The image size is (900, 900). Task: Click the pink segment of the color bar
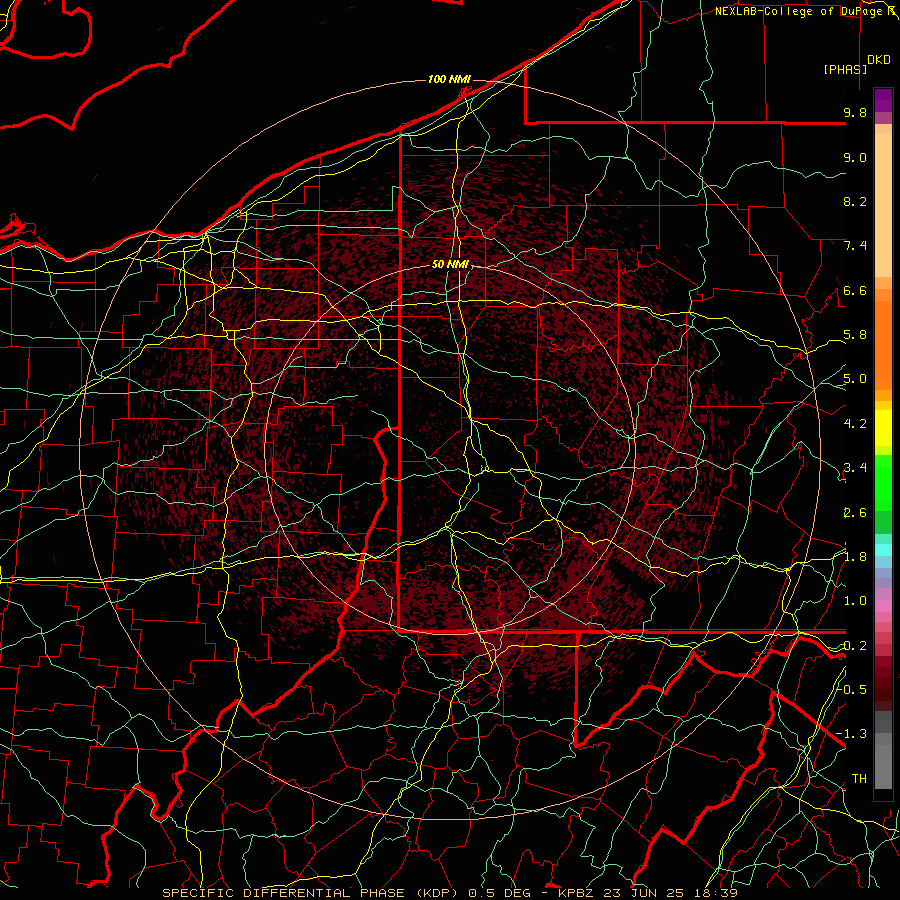(x=883, y=606)
